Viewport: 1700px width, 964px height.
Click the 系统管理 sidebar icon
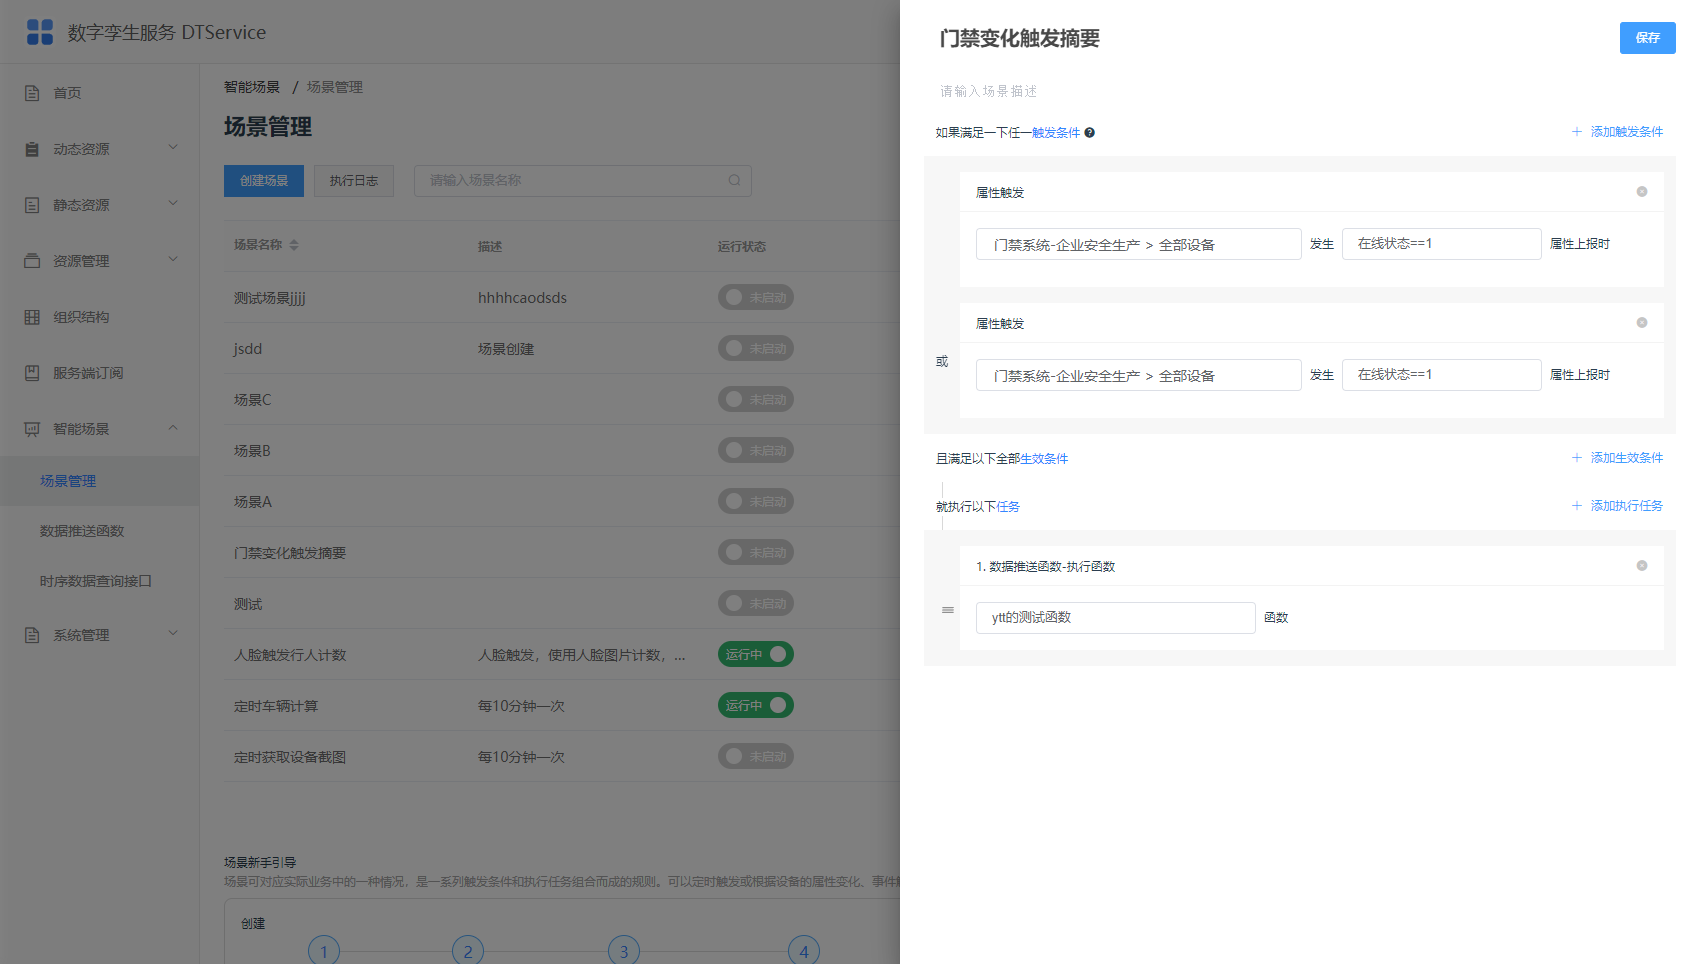[x=32, y=635]
